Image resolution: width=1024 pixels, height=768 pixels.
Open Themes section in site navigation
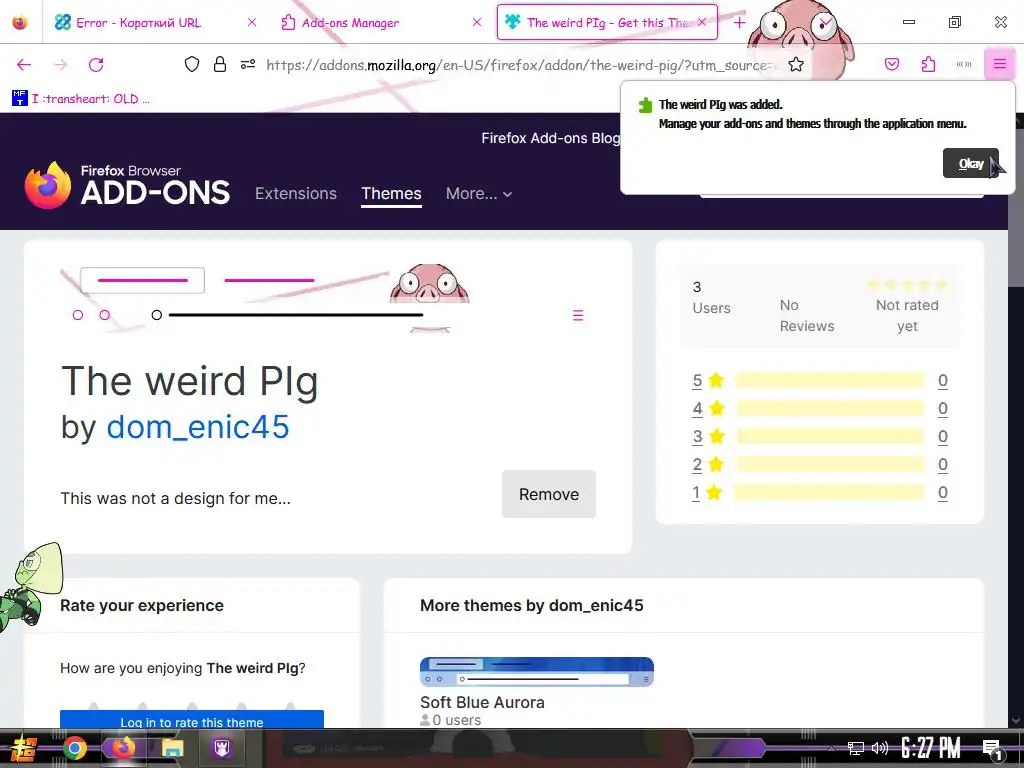(391, 193)
